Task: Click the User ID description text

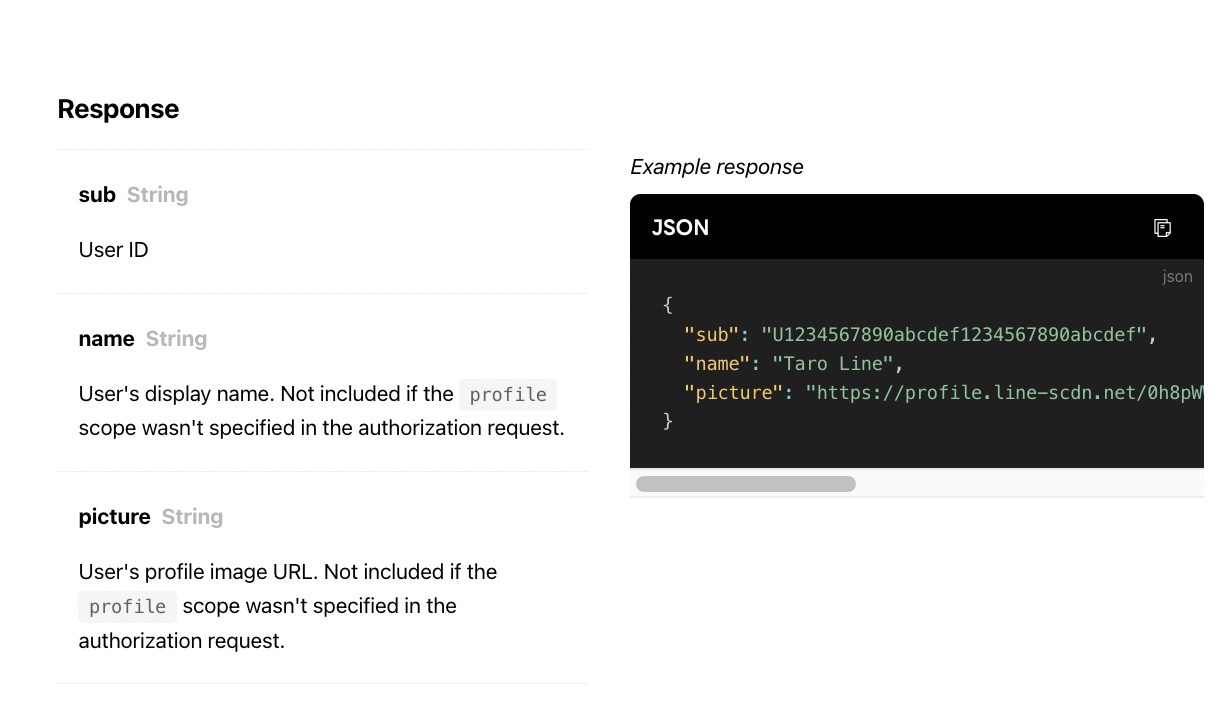Action: point(113,250)
